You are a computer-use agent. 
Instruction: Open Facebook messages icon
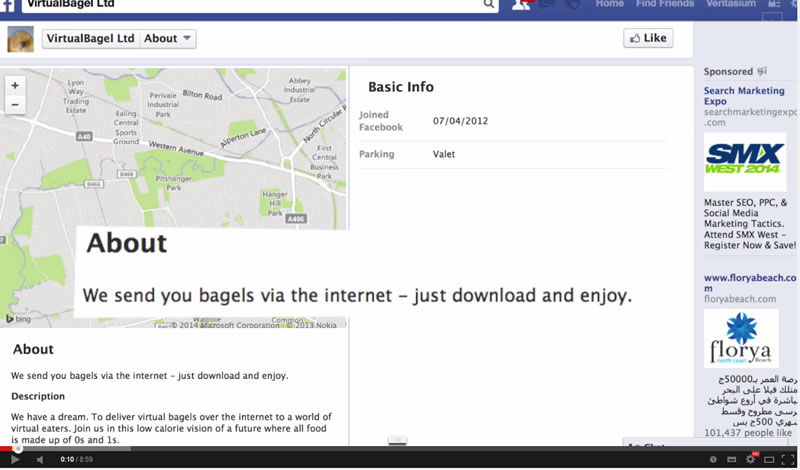547,4
